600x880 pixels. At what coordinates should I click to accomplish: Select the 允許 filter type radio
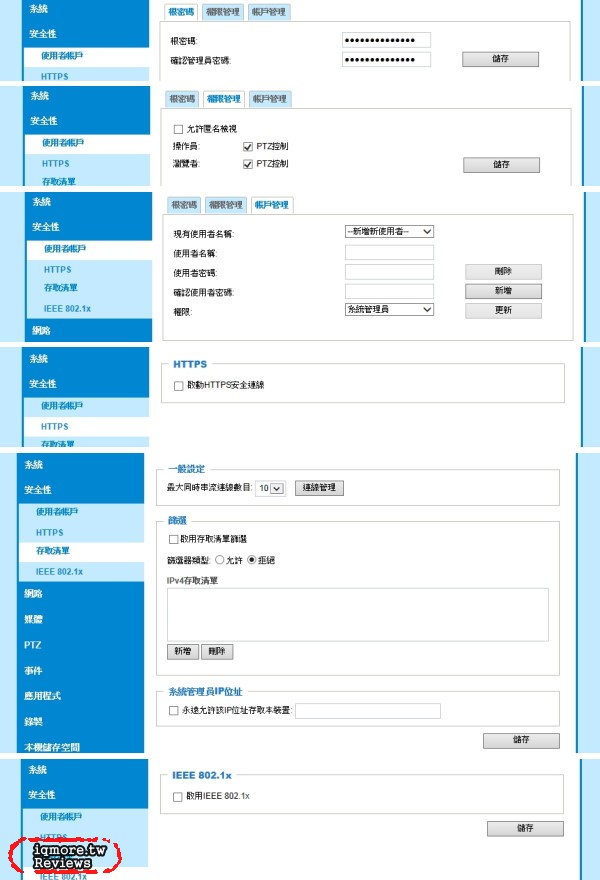tap(219, 560)
